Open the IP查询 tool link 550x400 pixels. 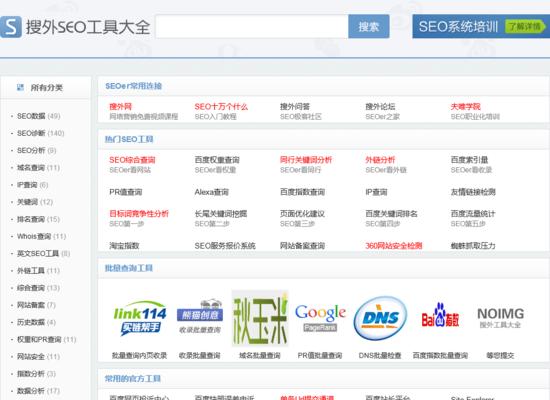coord(376,192)
